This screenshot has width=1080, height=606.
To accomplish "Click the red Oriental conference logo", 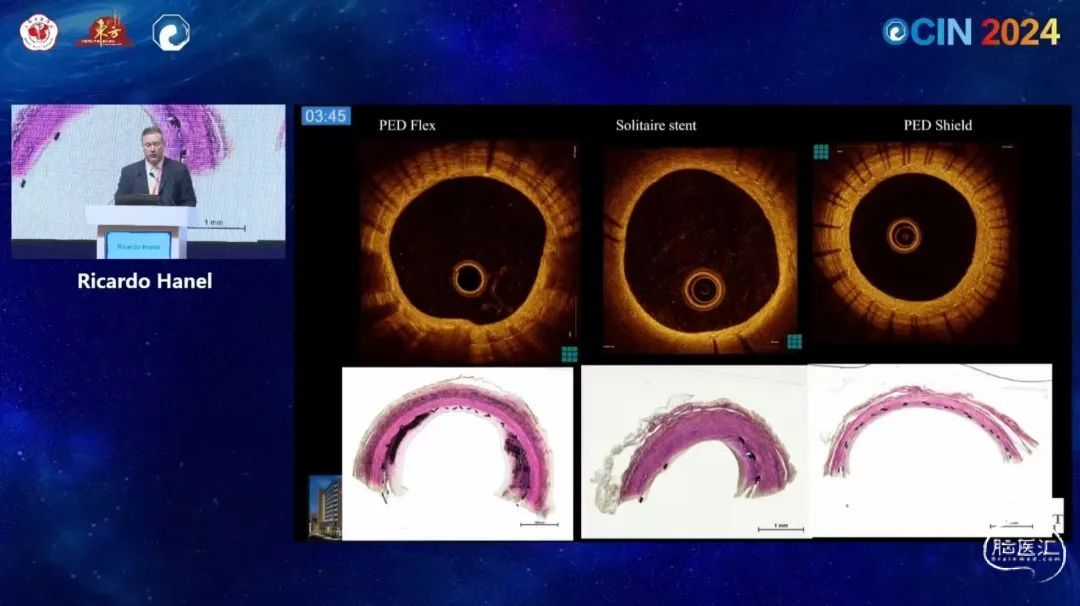I will pyautogui.click(x=105, y=32).
